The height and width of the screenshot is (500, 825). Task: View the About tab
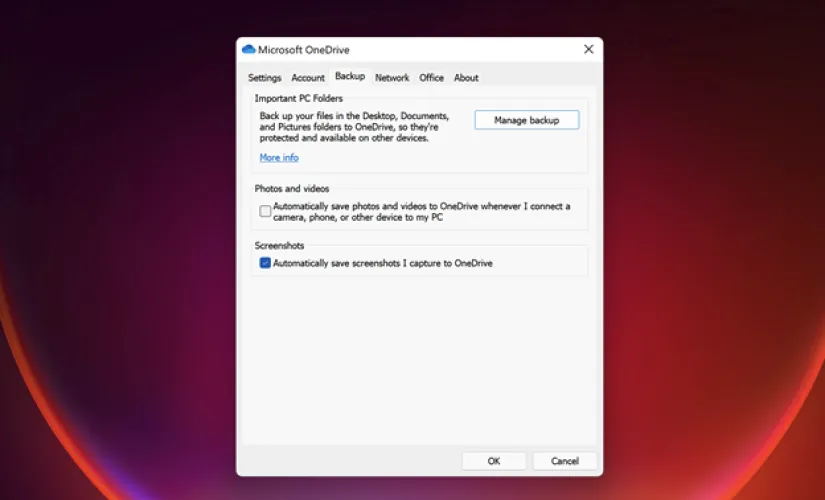point(466,78)
